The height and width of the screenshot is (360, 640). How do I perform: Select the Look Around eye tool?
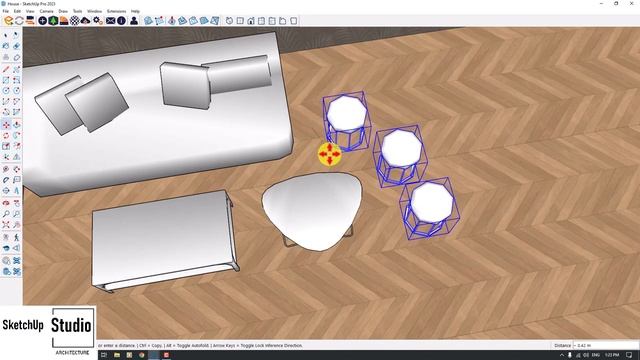pyautogui.click(x=6, y=248)
